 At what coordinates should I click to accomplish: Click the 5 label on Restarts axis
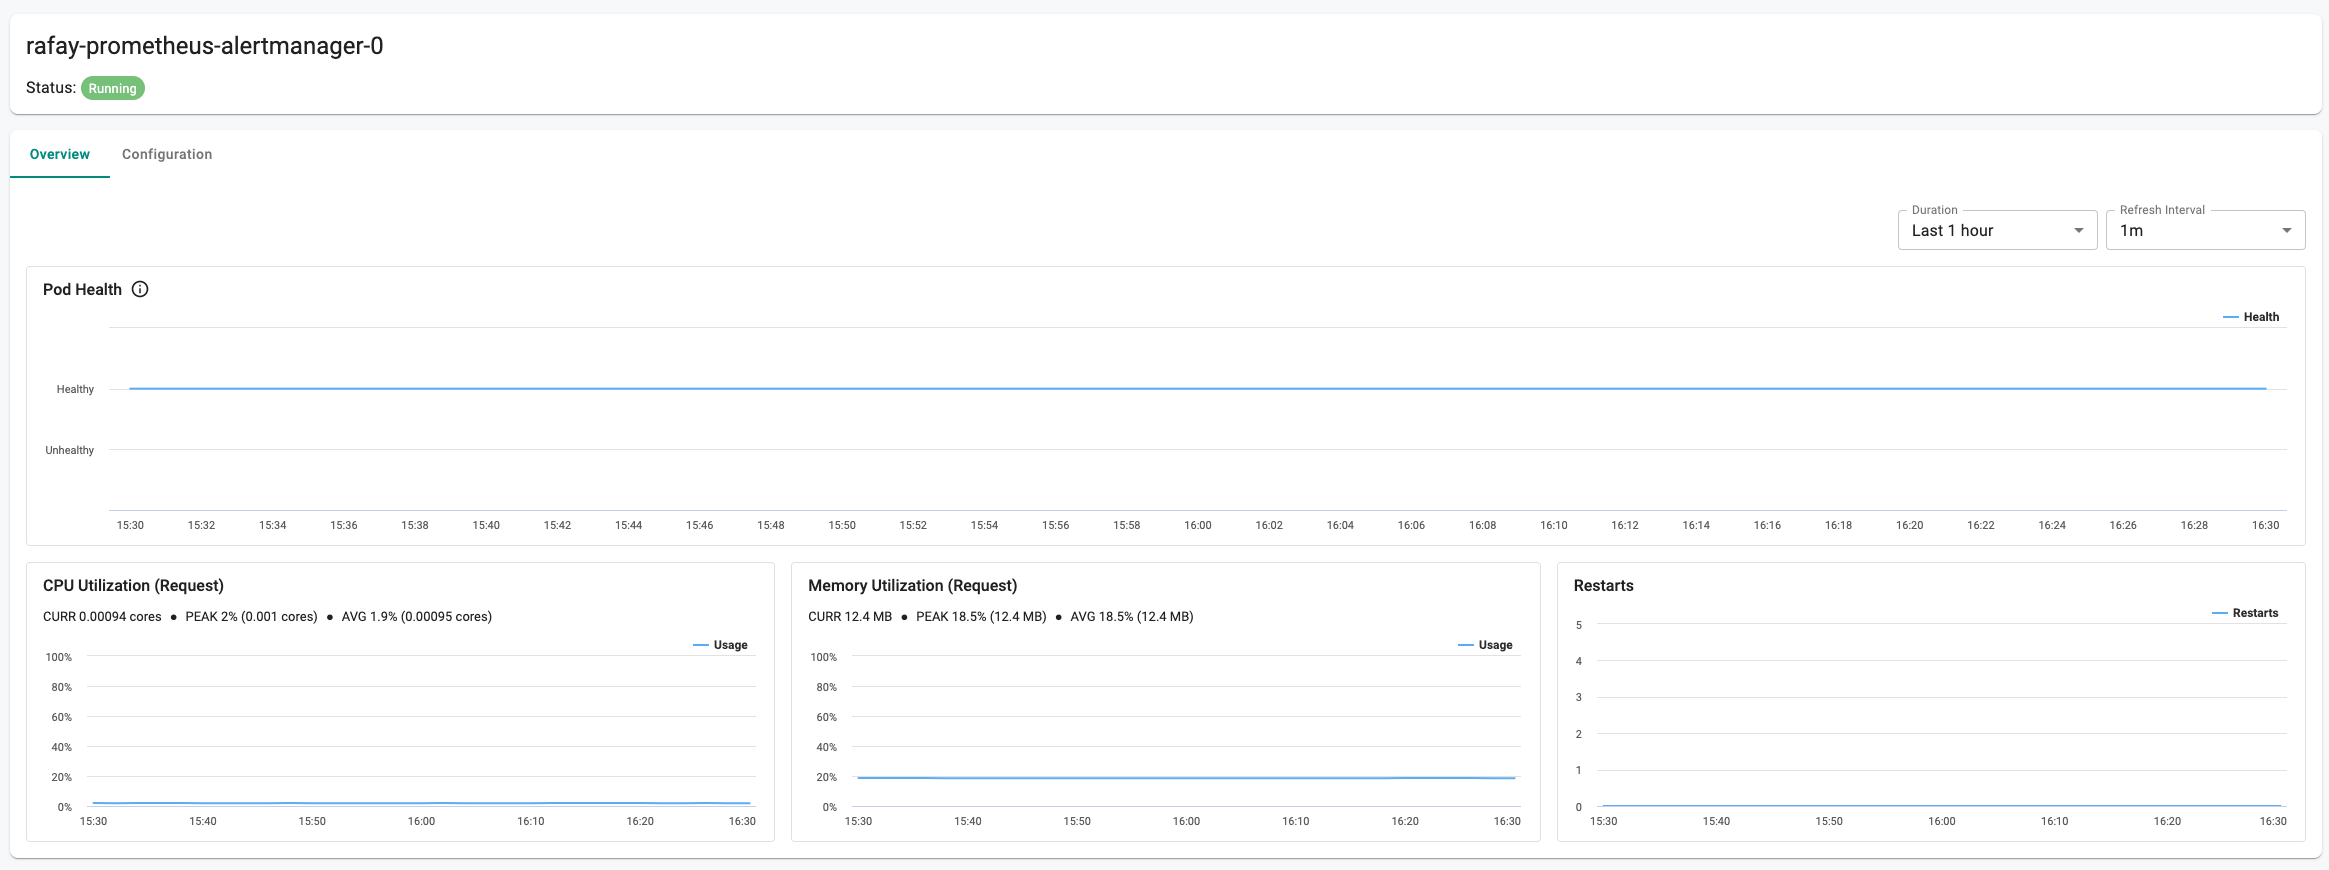(1579, 625)
